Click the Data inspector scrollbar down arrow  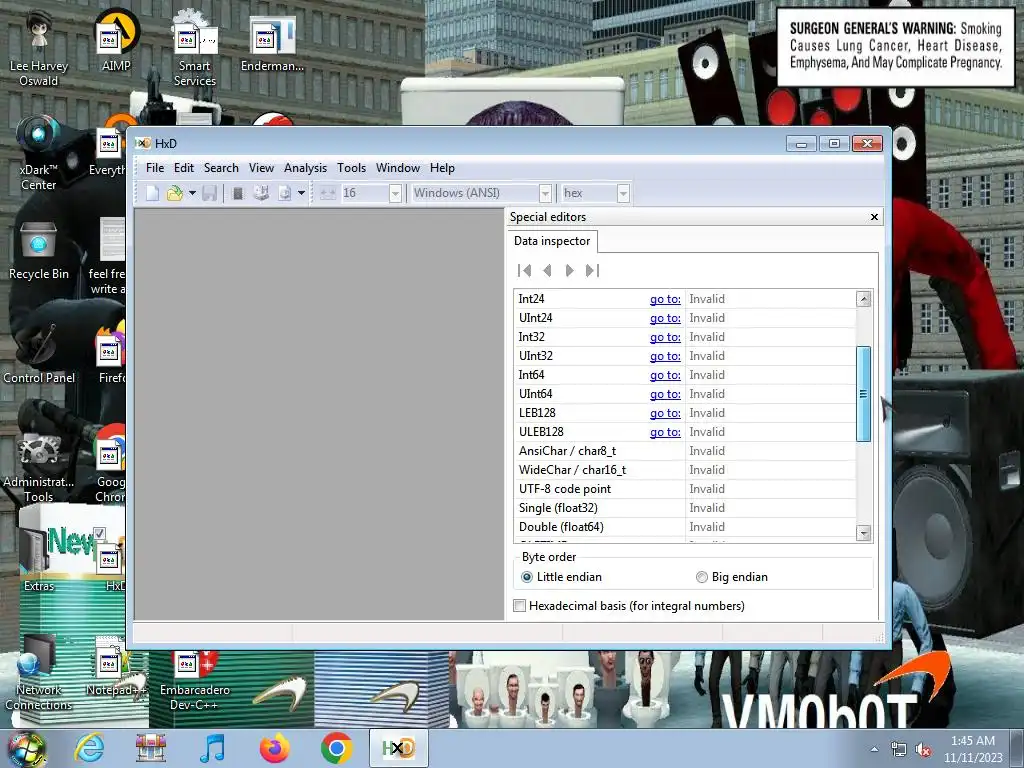coord(863,533)
